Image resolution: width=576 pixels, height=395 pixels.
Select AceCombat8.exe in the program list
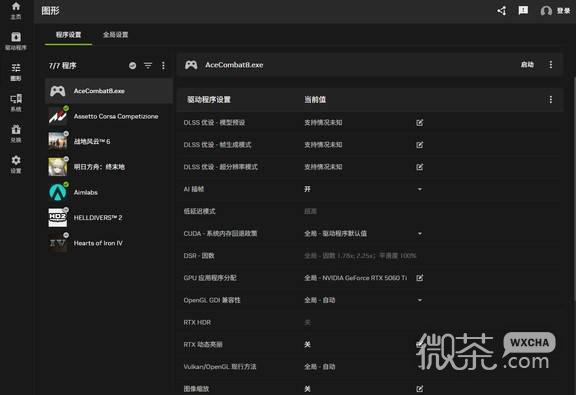[109, 91]
